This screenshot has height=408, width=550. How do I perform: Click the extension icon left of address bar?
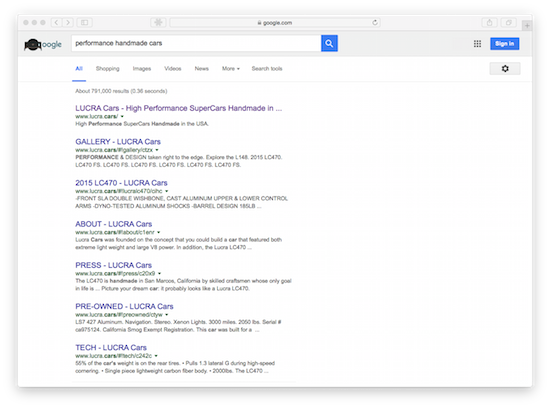[158, 22]
